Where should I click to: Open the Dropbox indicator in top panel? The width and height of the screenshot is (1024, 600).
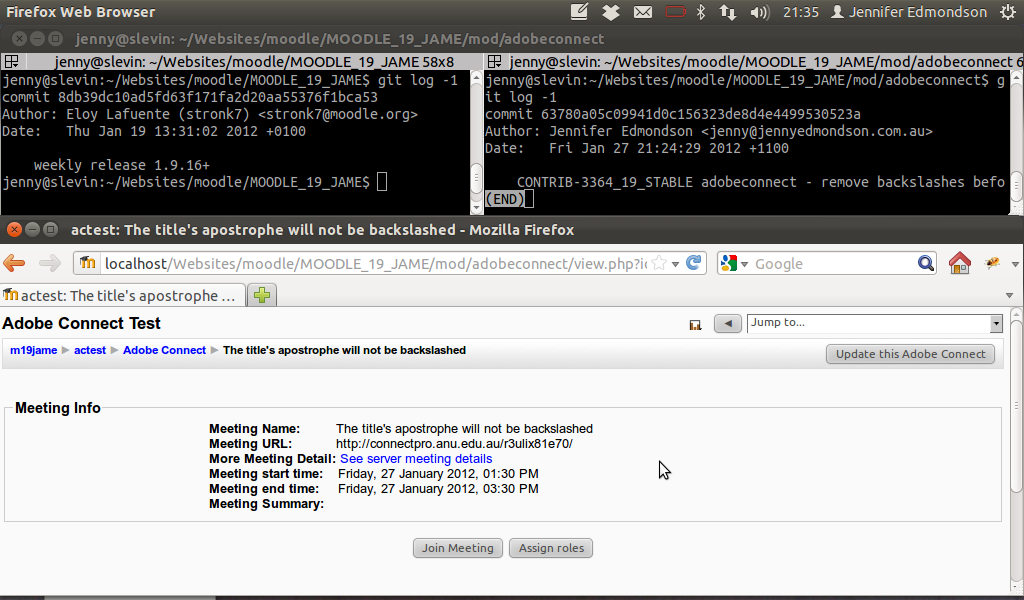tap(611, 12)
